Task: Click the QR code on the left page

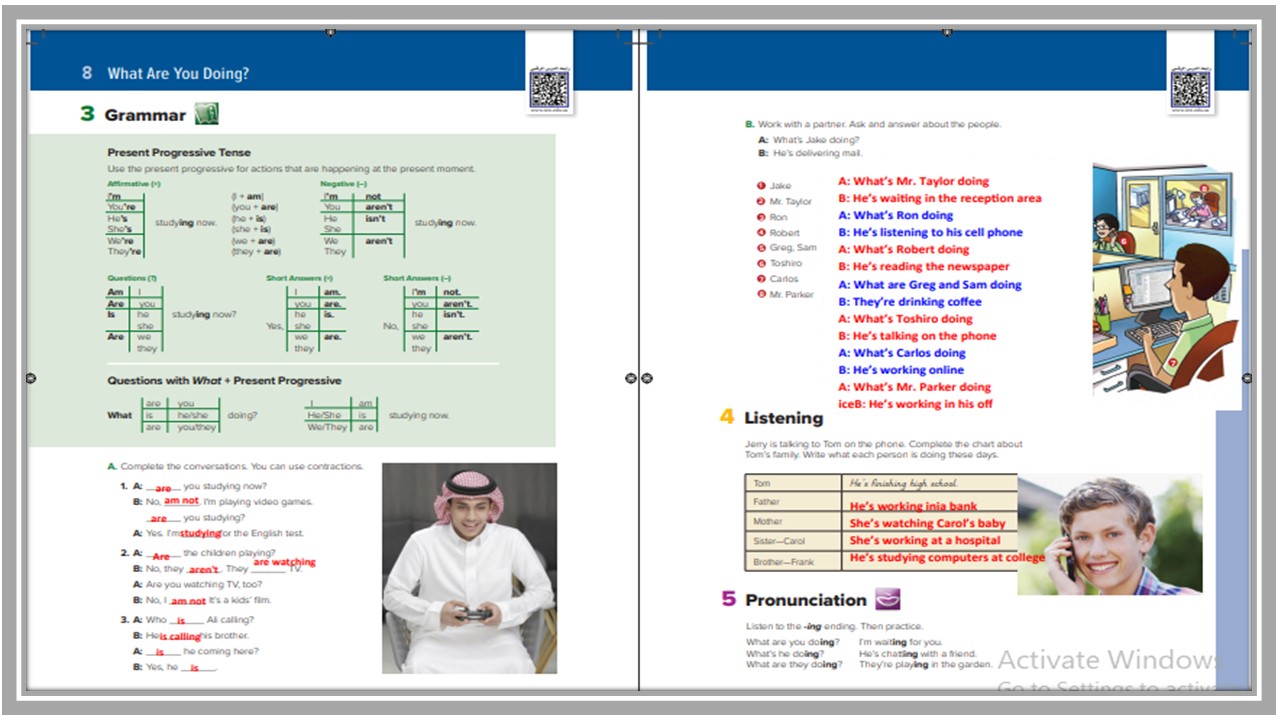Action: point(549,89)
